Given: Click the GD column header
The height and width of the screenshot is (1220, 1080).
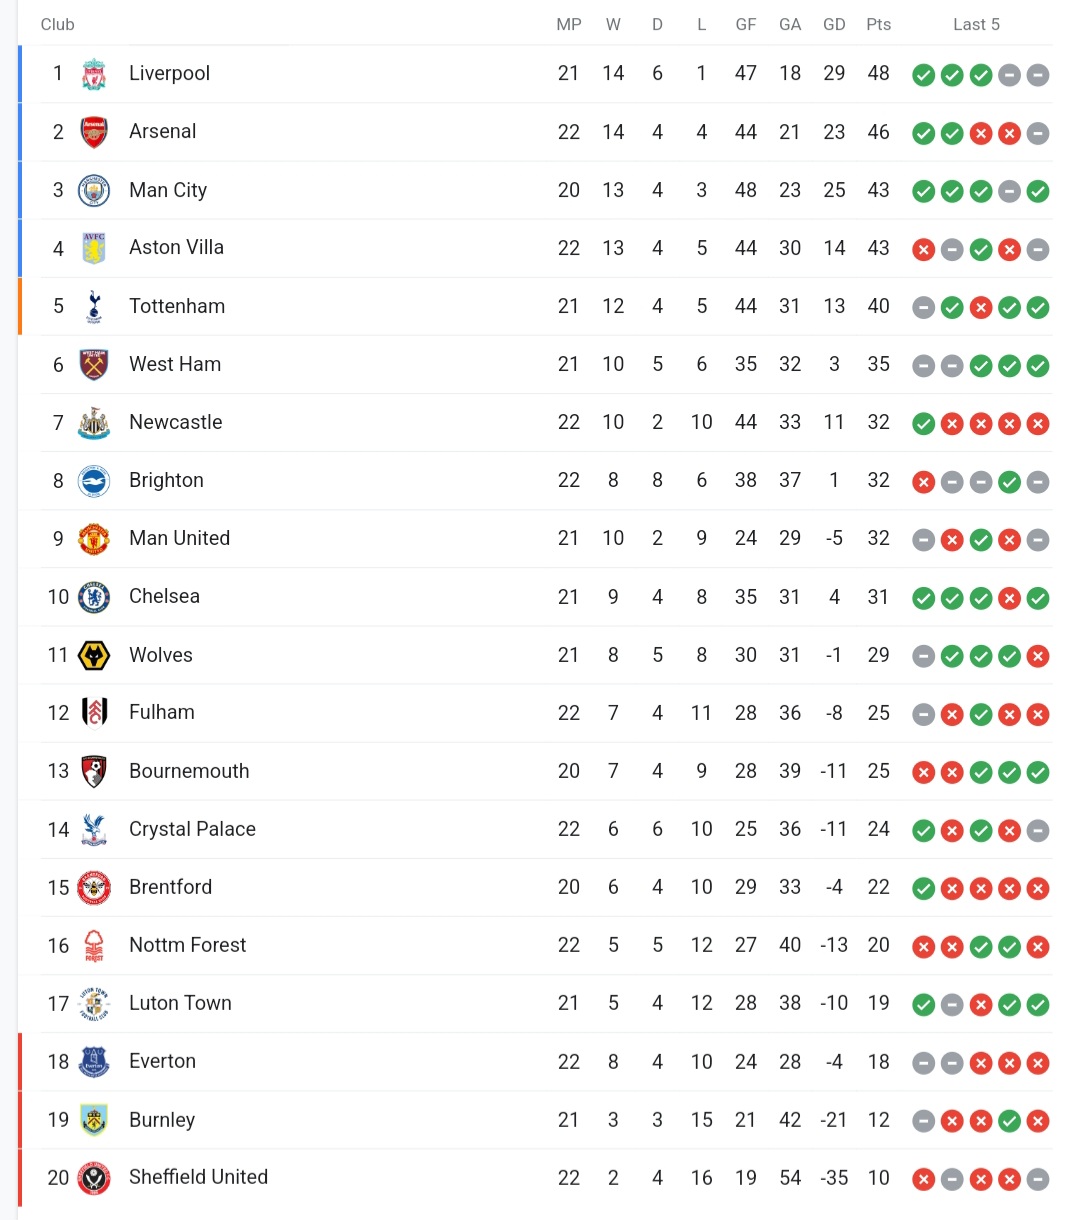Looking at the screenshot, I should tap(834, 24).
